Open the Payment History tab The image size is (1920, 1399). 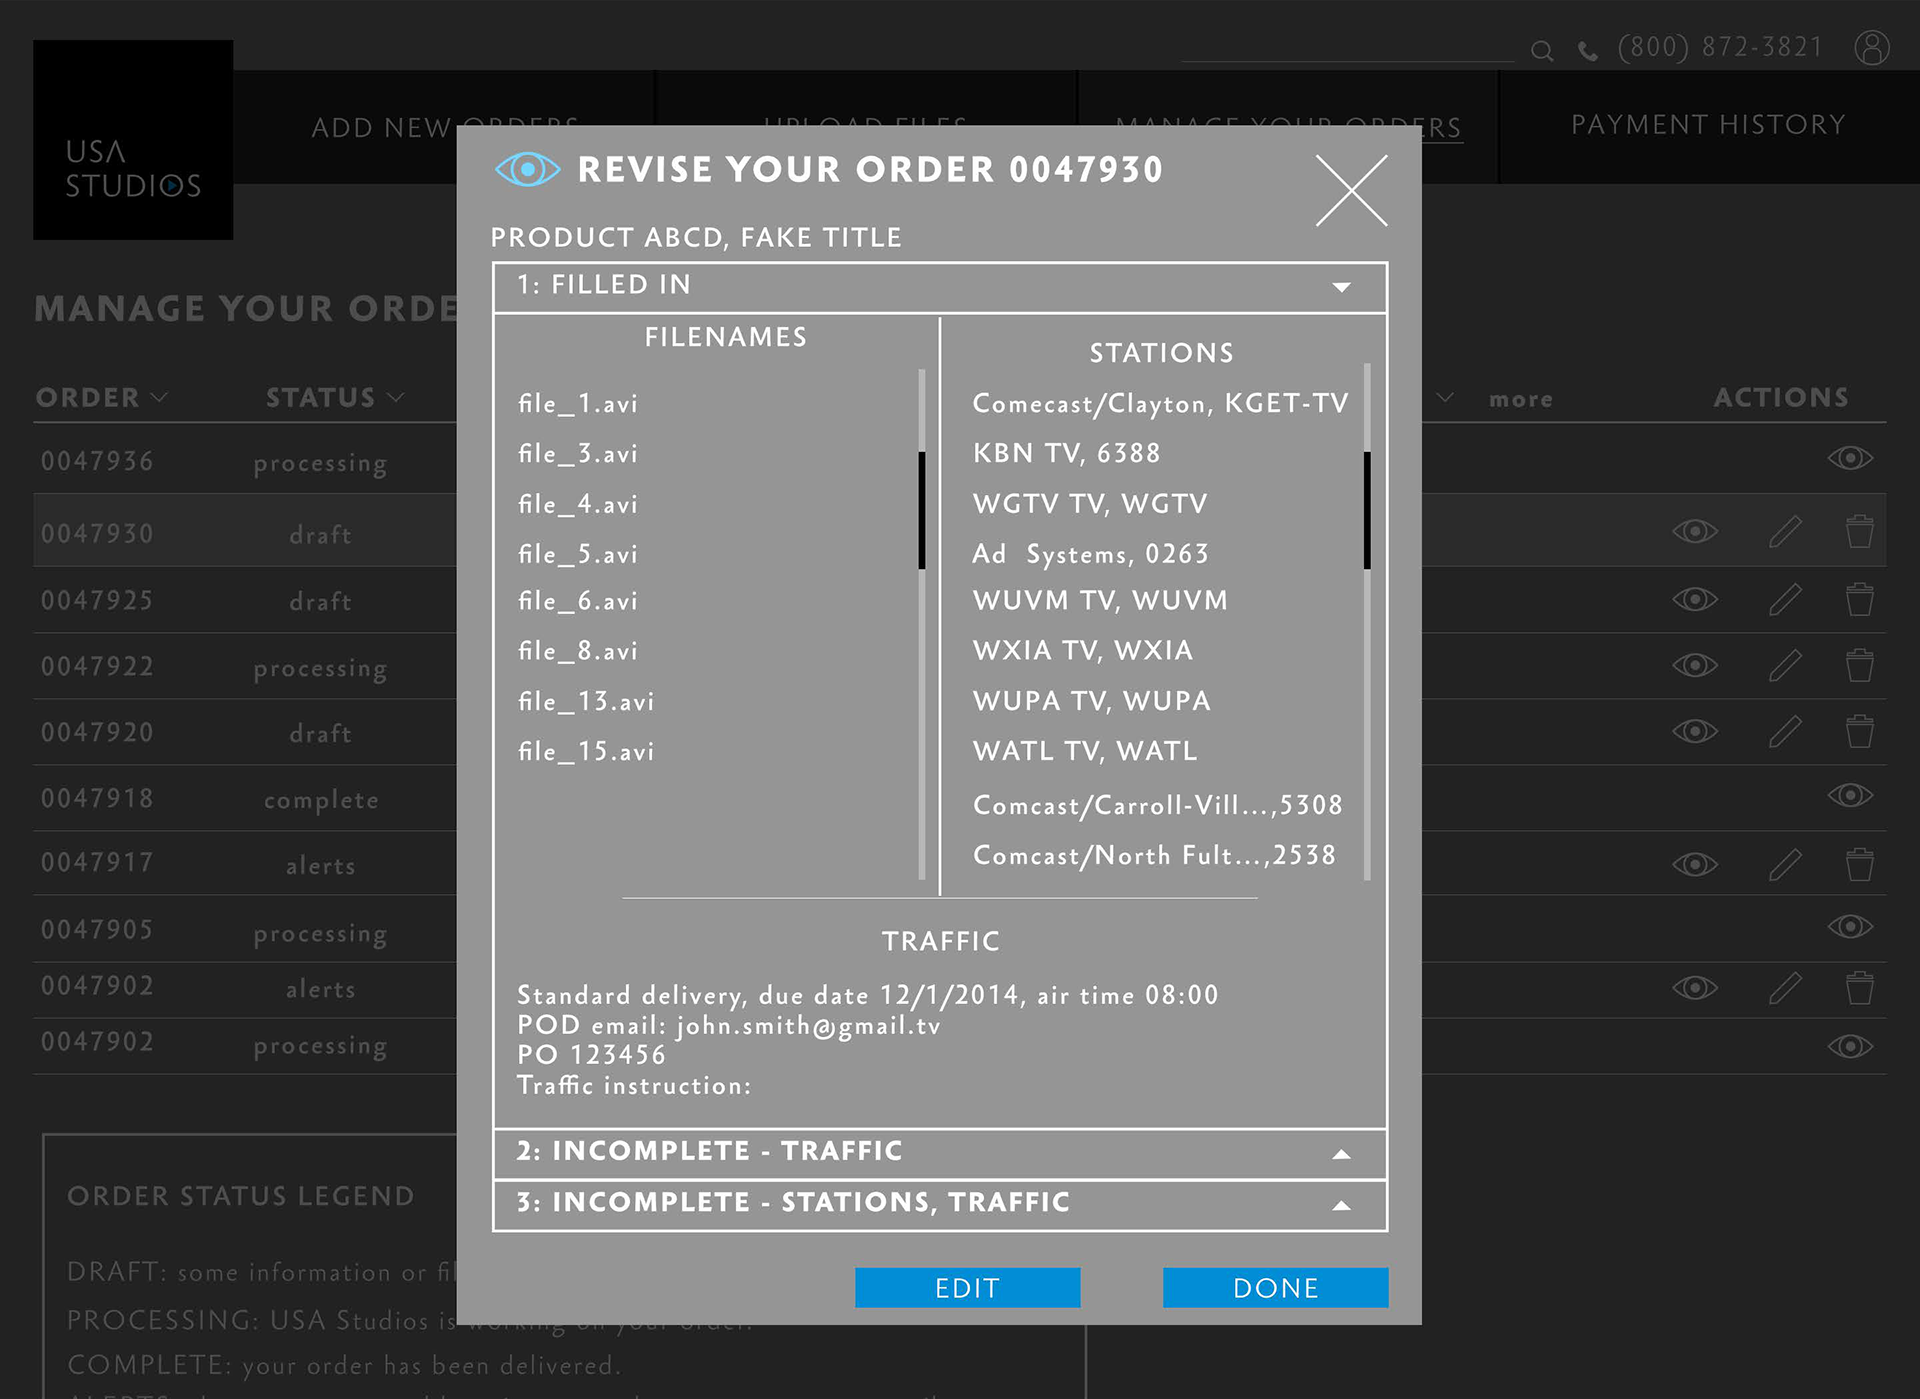pyautogui.click(x=1707, y=125)
